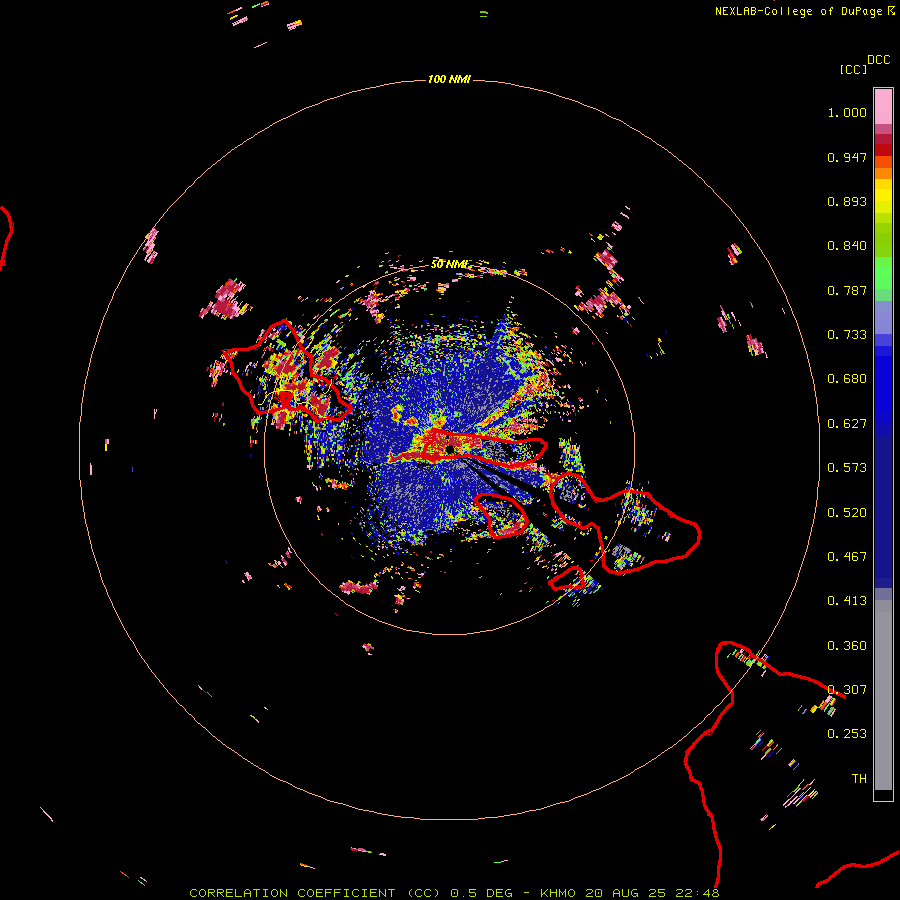The height and width of the screenshot is (900, 900).
Task: Select the 0.467 scale label
Action: (847, 557)
